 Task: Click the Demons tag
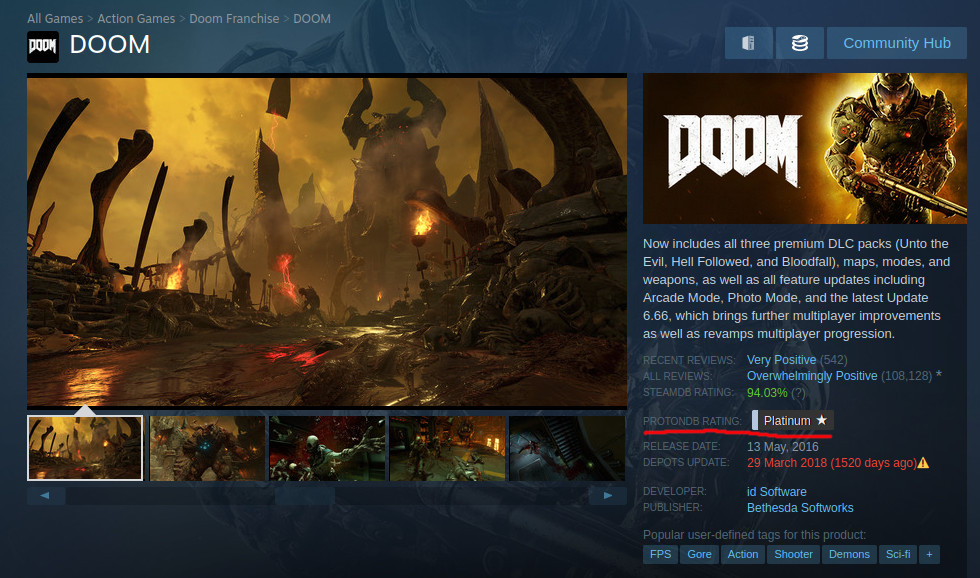click(x=849, y=554)
